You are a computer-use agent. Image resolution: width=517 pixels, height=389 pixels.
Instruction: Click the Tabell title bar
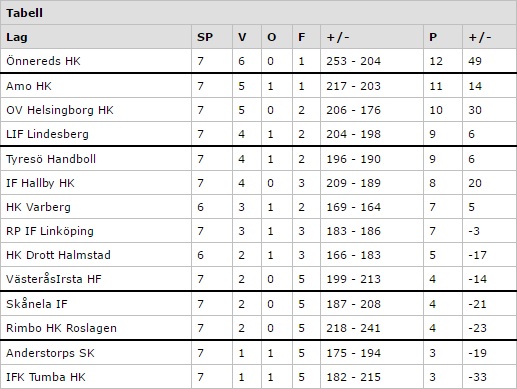point(258,13)
